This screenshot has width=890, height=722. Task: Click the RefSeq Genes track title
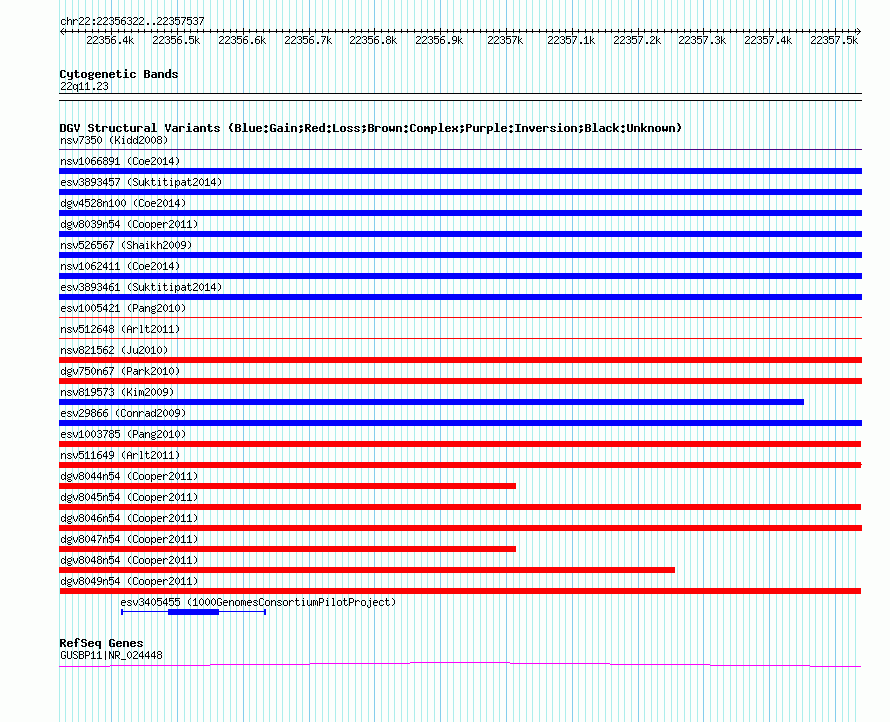[x=102, y=643]
